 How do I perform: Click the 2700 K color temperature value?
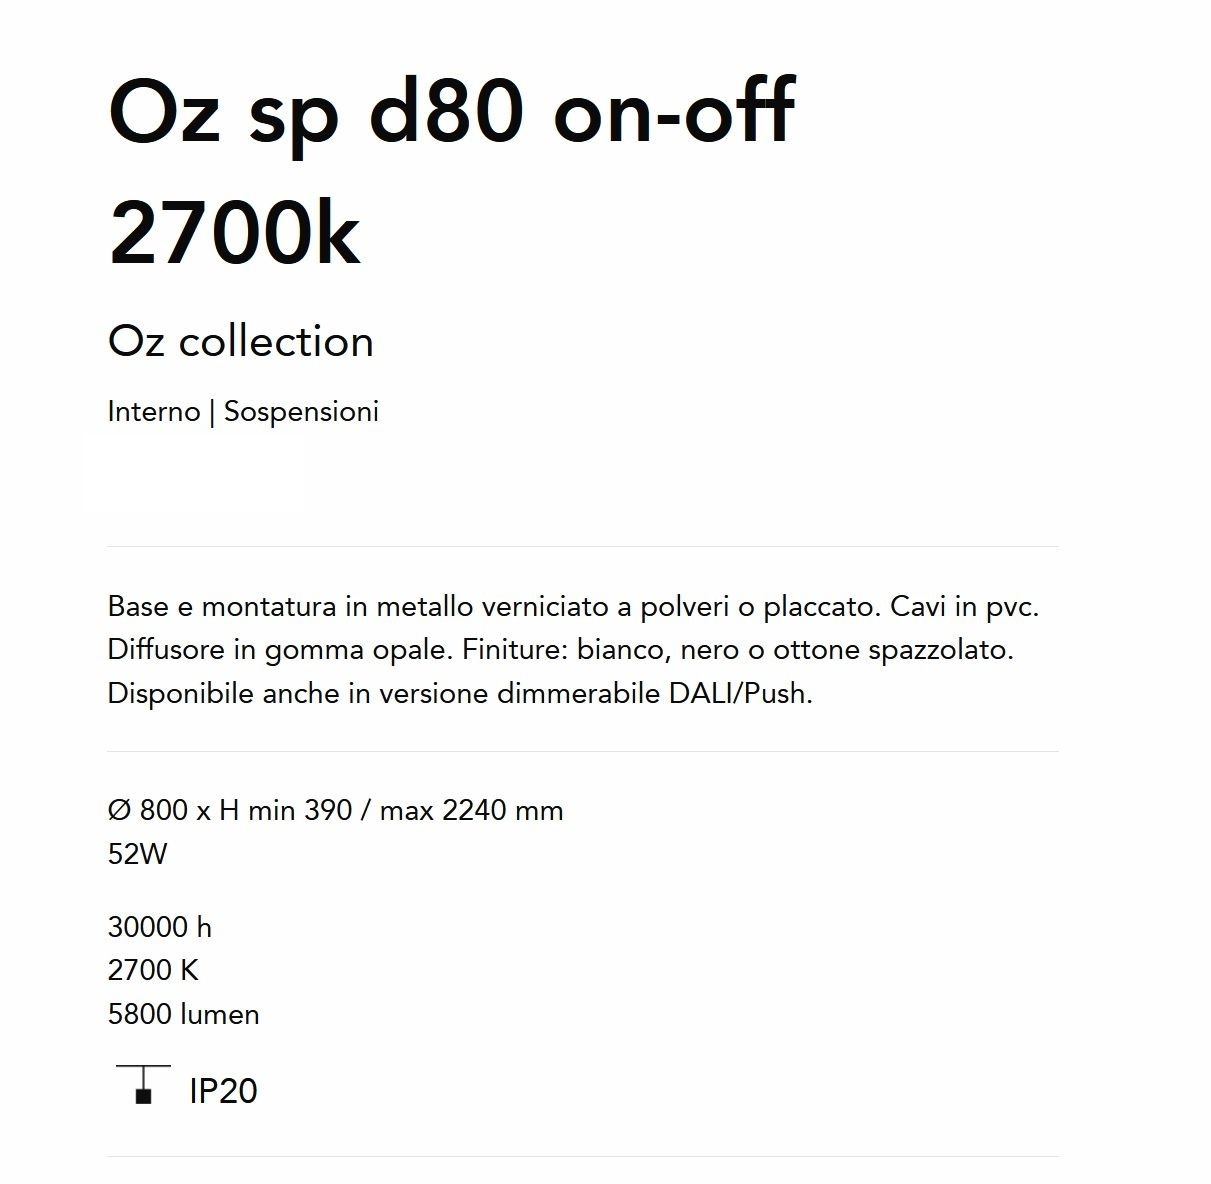point(153,970)
